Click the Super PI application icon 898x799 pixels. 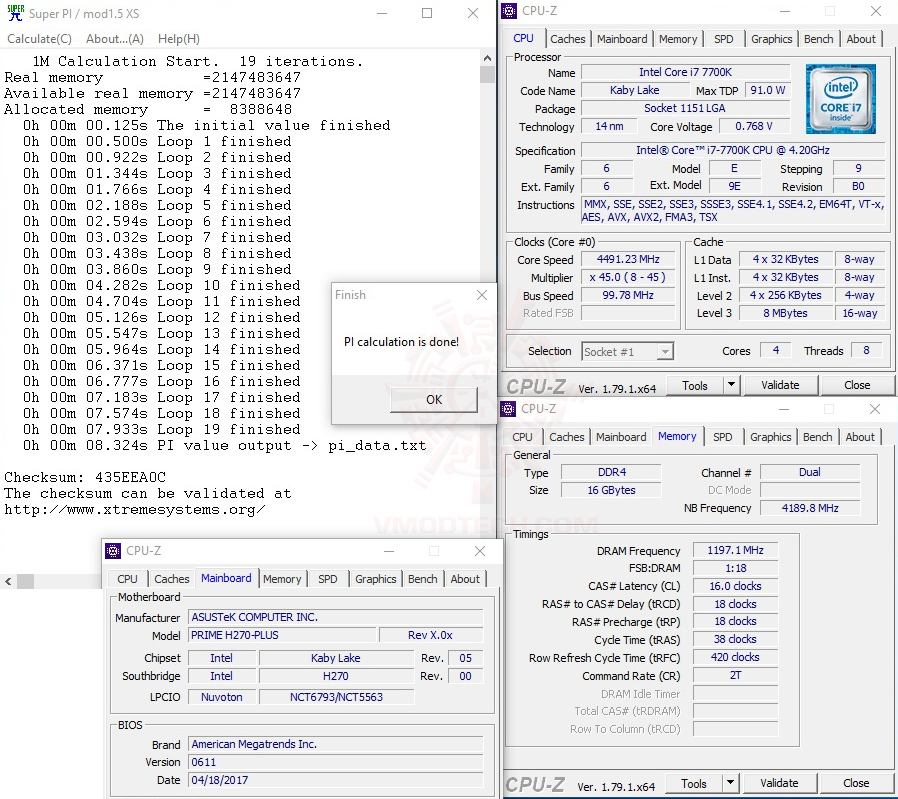15,12
